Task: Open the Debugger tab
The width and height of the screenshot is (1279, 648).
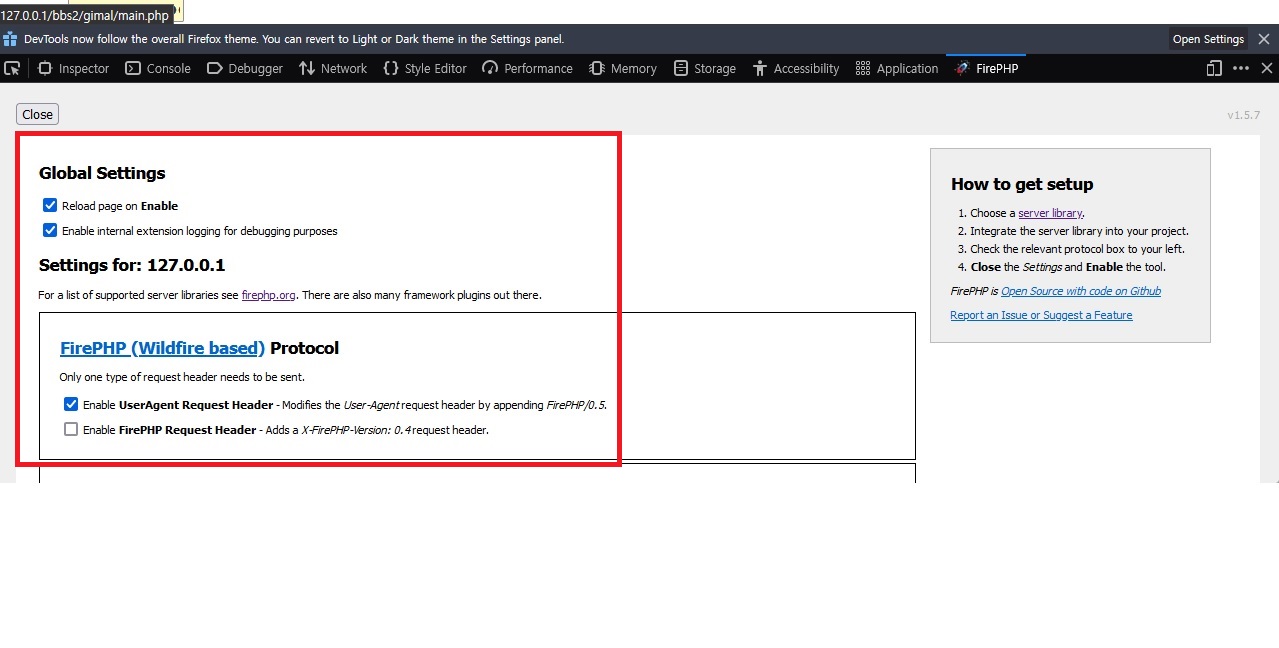Action: click(245, 68)
